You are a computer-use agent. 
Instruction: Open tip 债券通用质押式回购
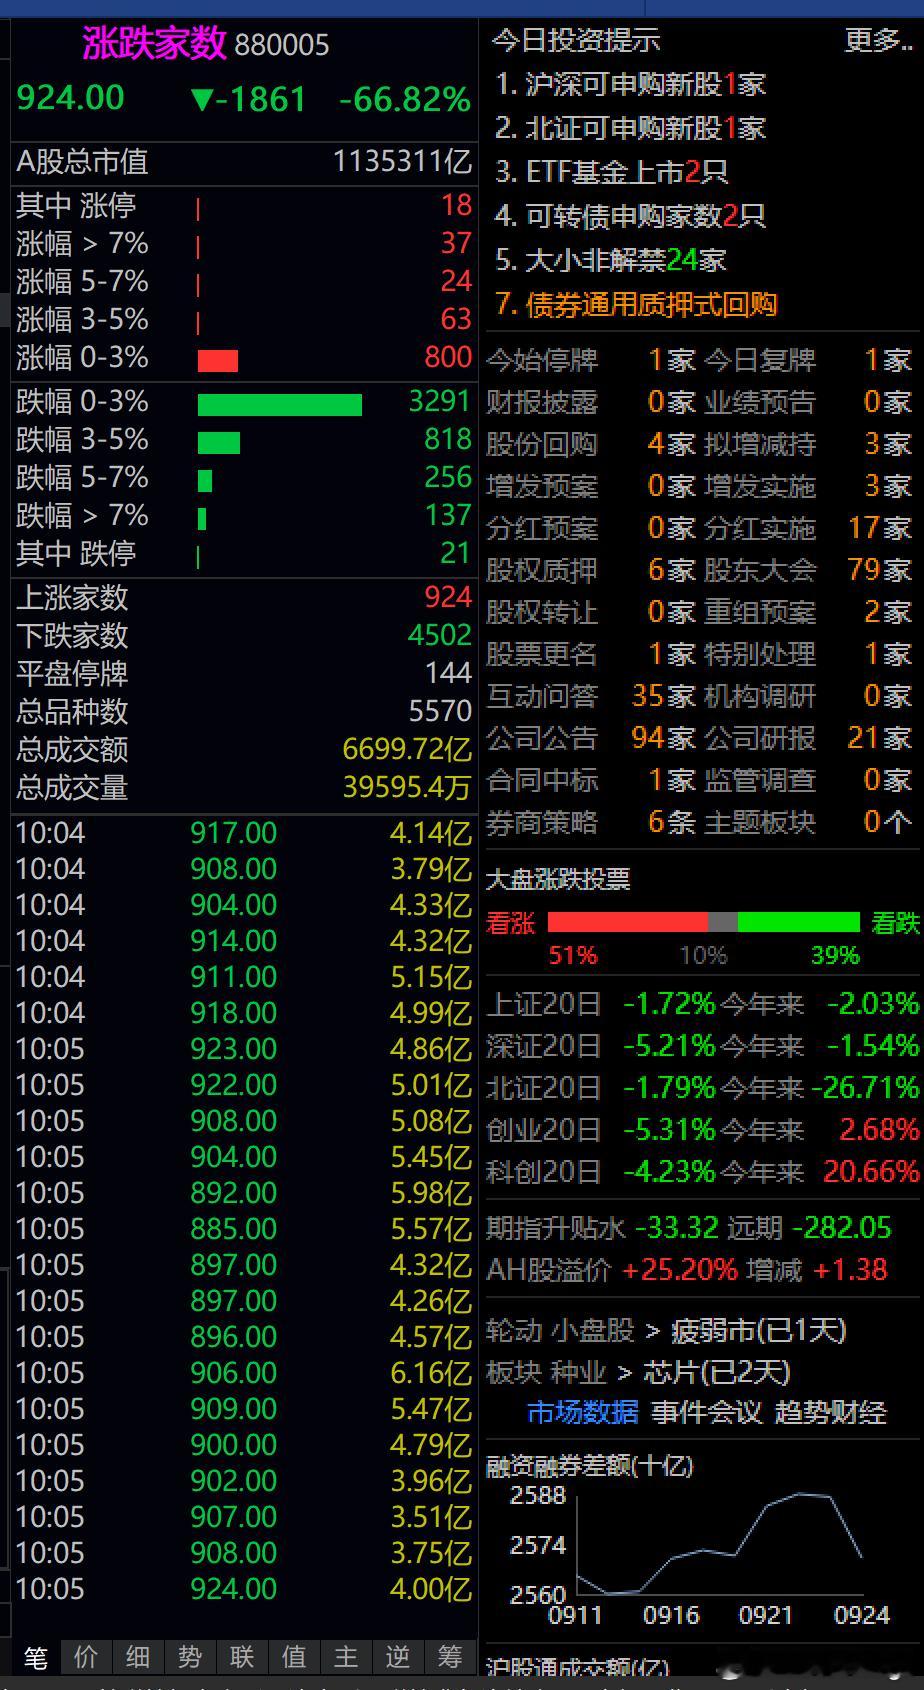(636, 304)
